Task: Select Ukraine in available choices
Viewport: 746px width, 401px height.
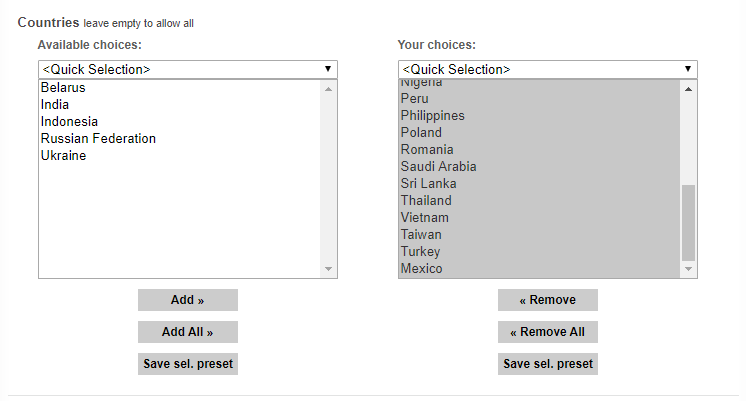Action: pos(63,156)
